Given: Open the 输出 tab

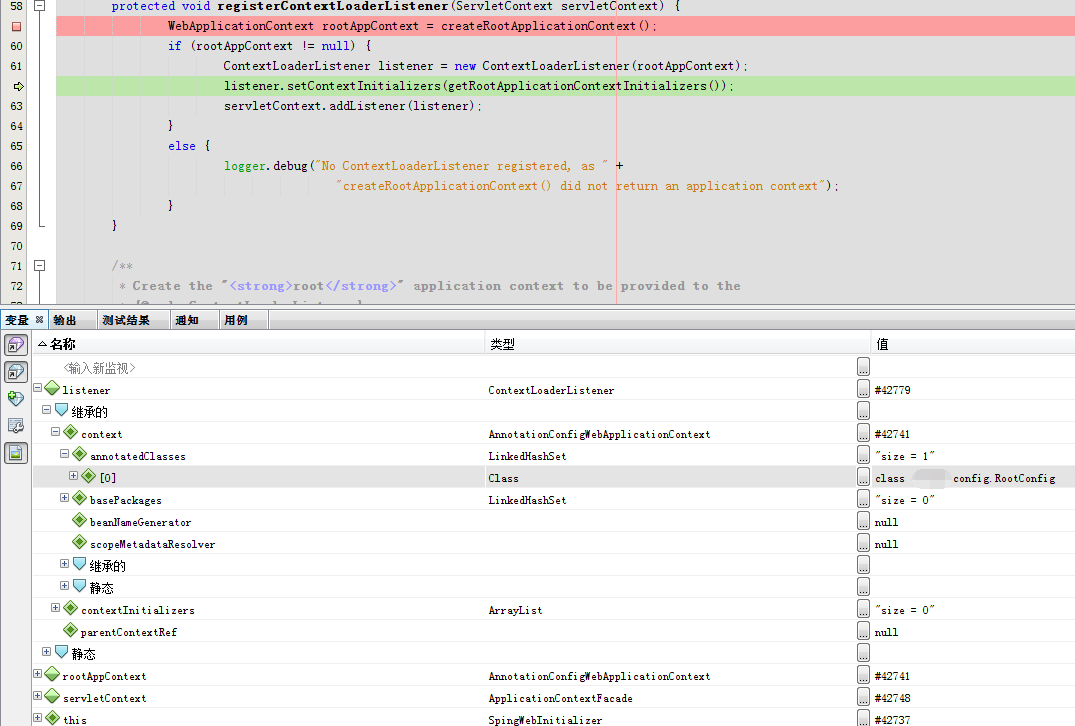Looking at the screenshot, I should click(64, 320).
